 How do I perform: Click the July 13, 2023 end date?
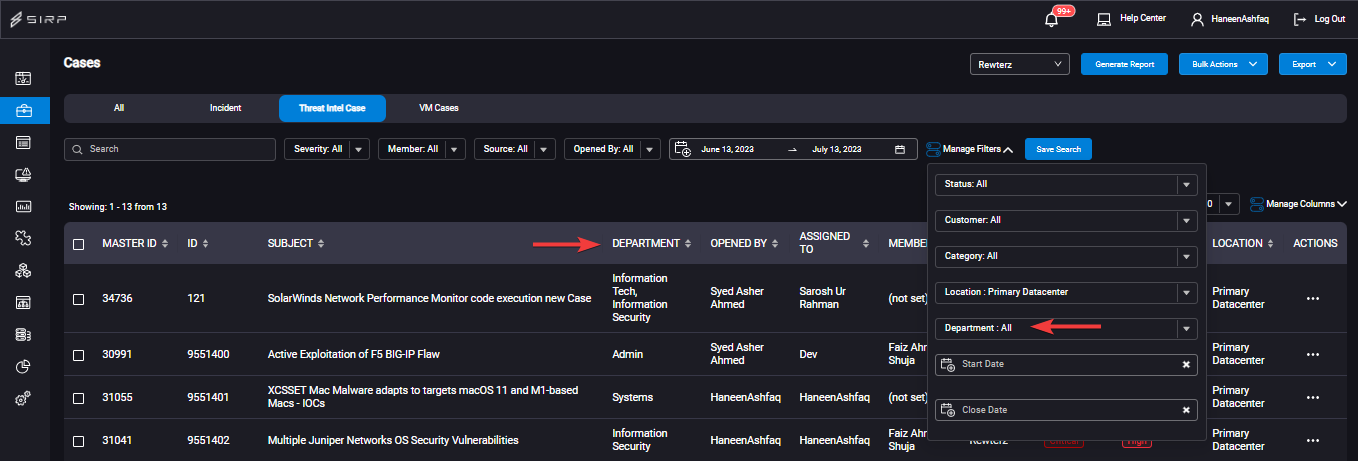coord(838,149)
